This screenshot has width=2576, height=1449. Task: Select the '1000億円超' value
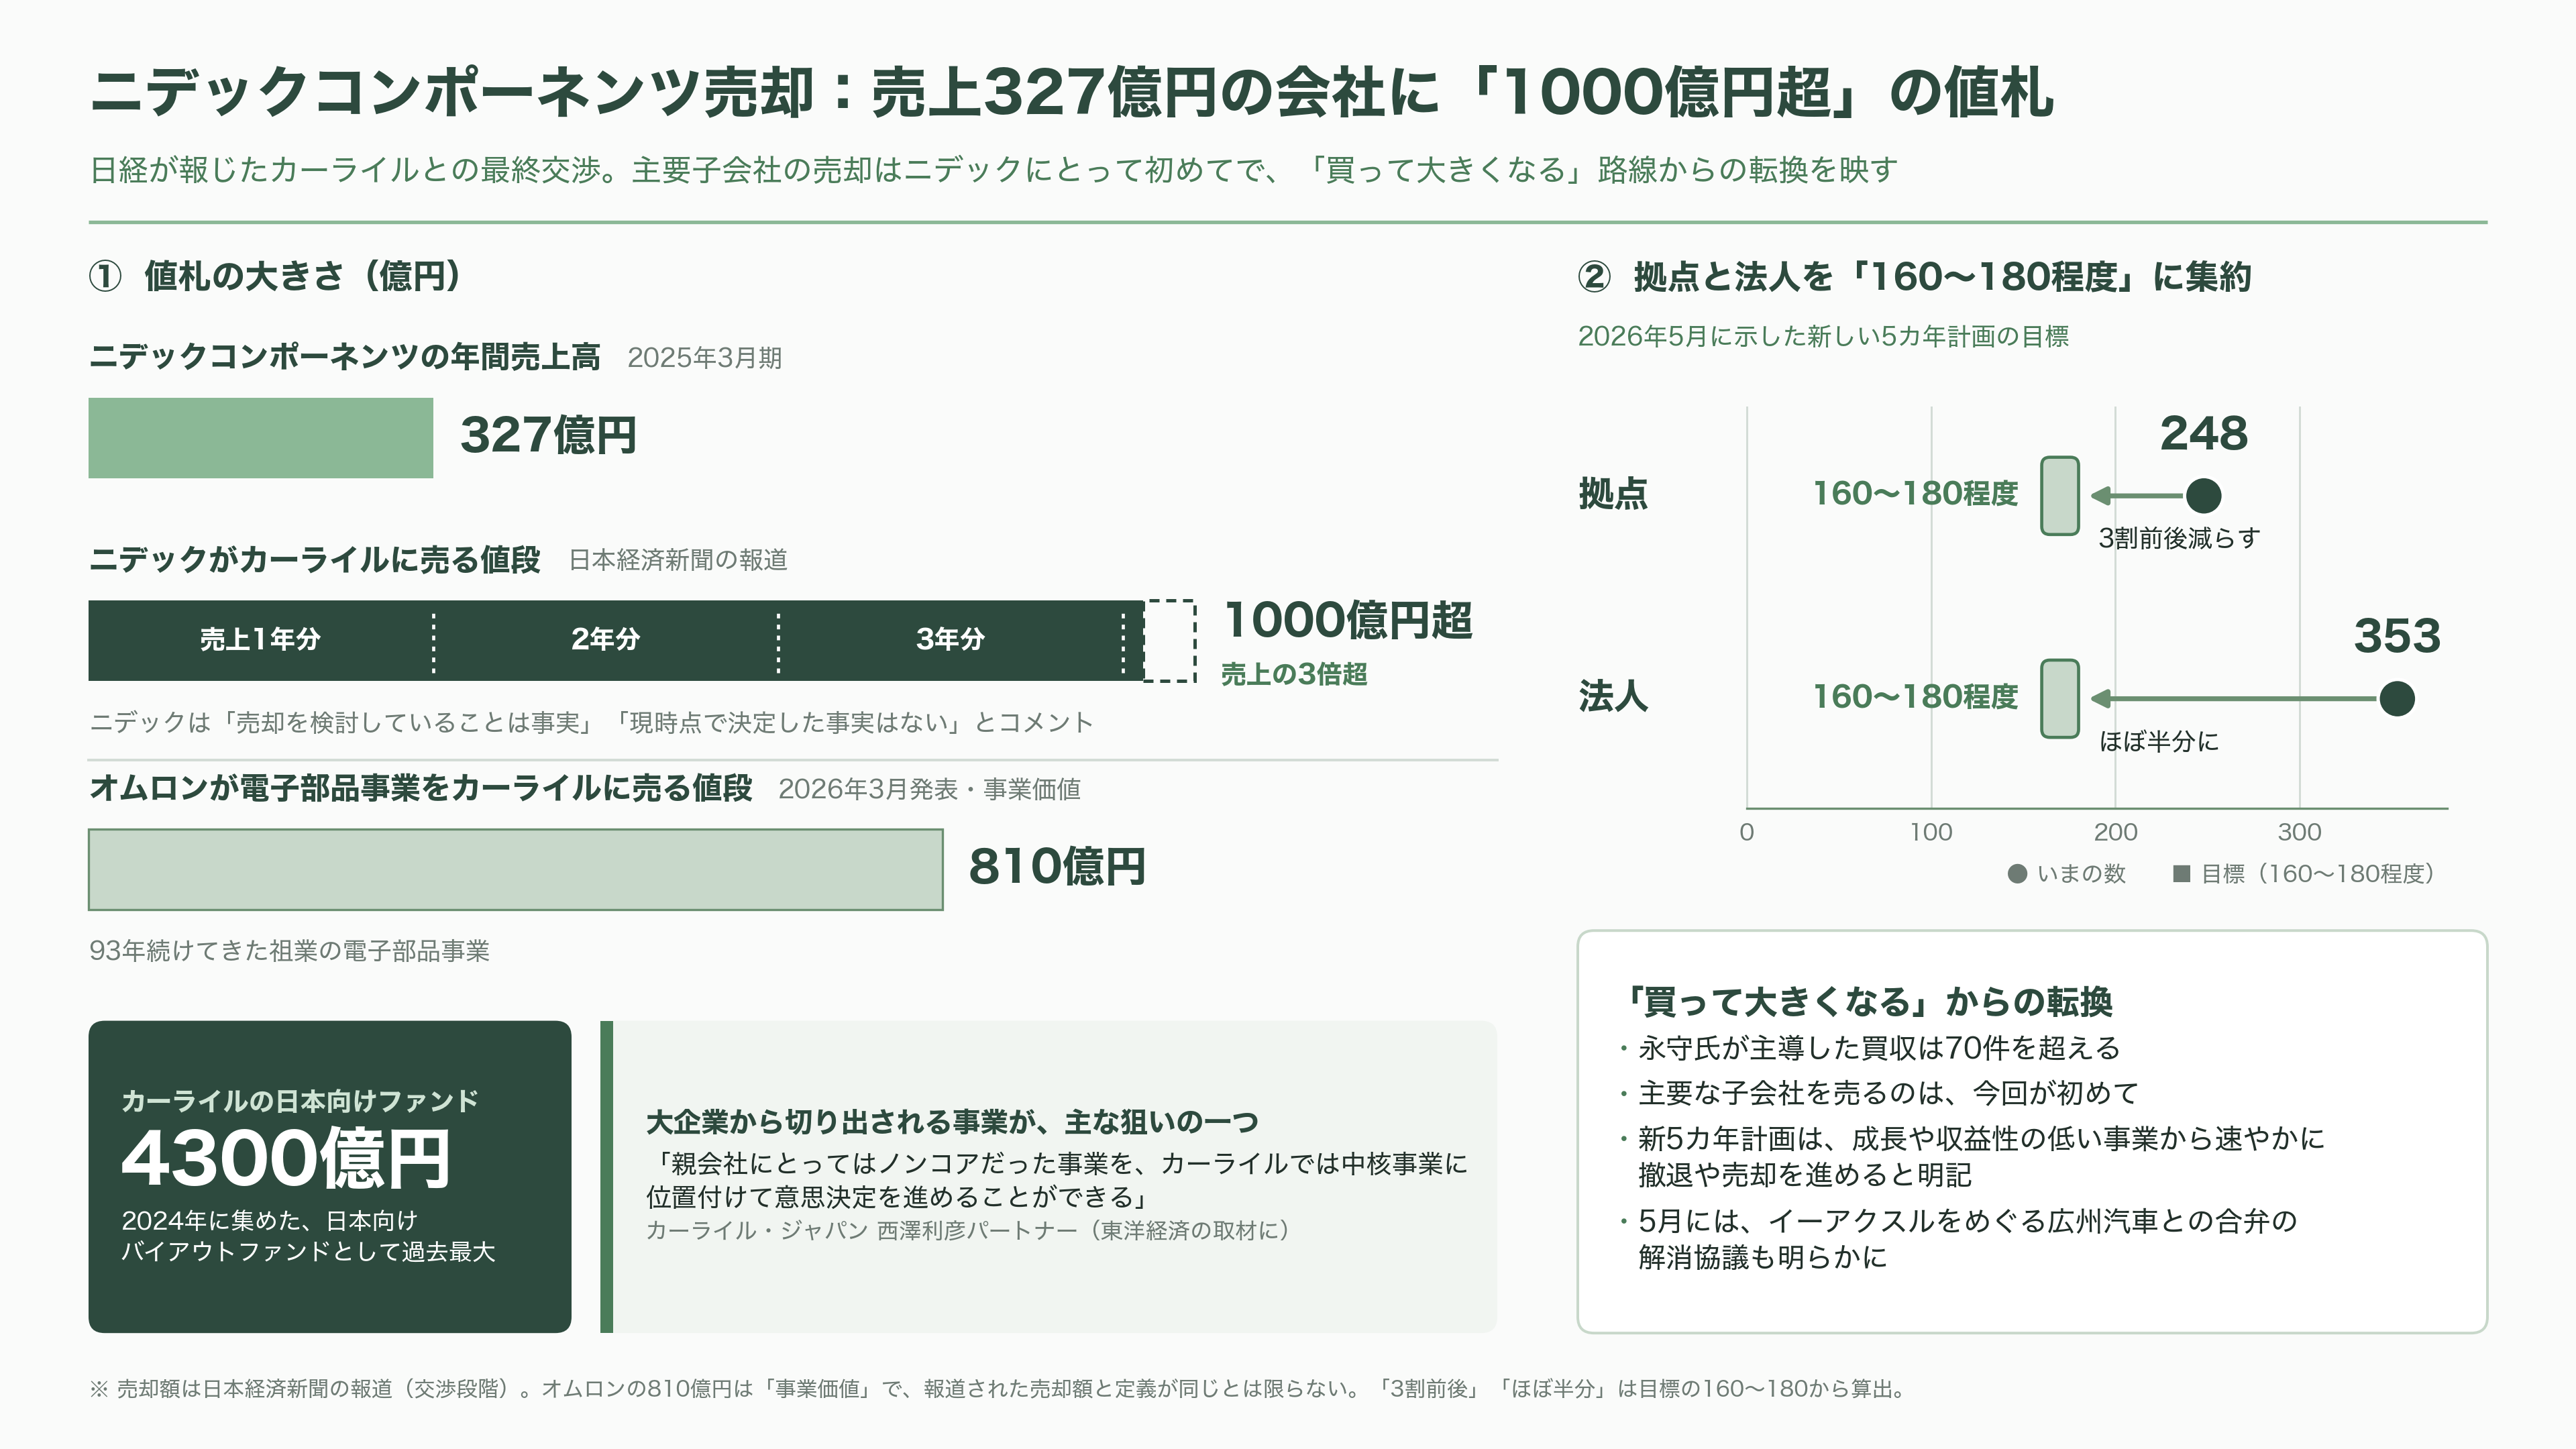(1348, 620)
